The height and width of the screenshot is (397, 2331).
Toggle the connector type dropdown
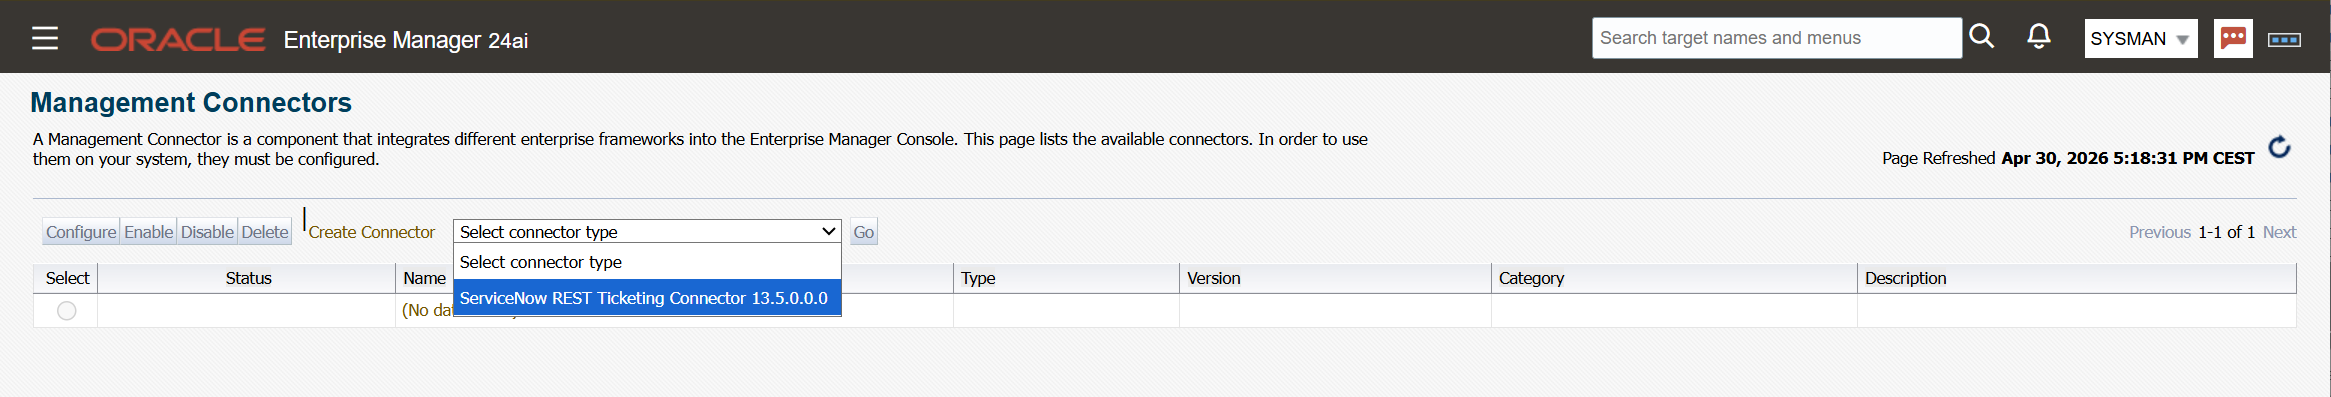(647, 231)
